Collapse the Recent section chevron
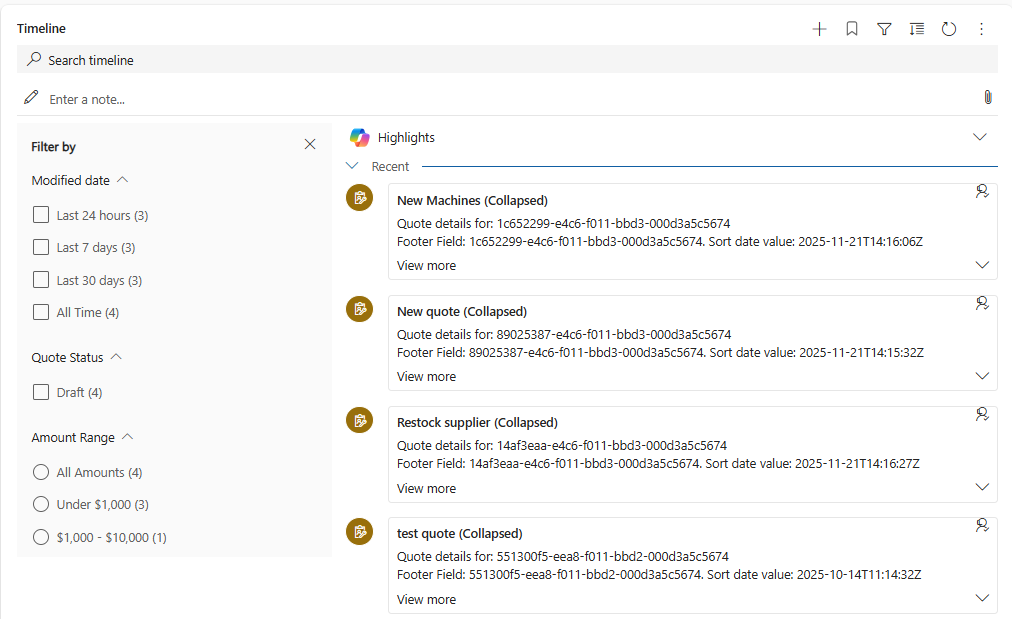Screen dimensions: 1012x619 pos(352,166)
